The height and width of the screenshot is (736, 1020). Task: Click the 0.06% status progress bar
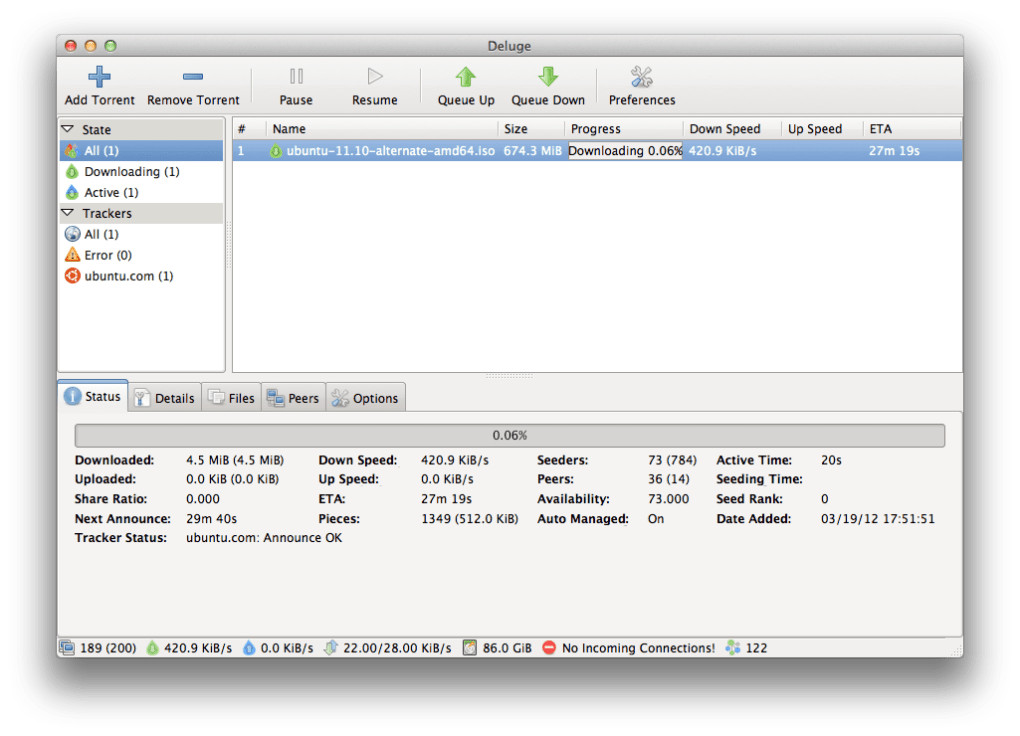509,435
